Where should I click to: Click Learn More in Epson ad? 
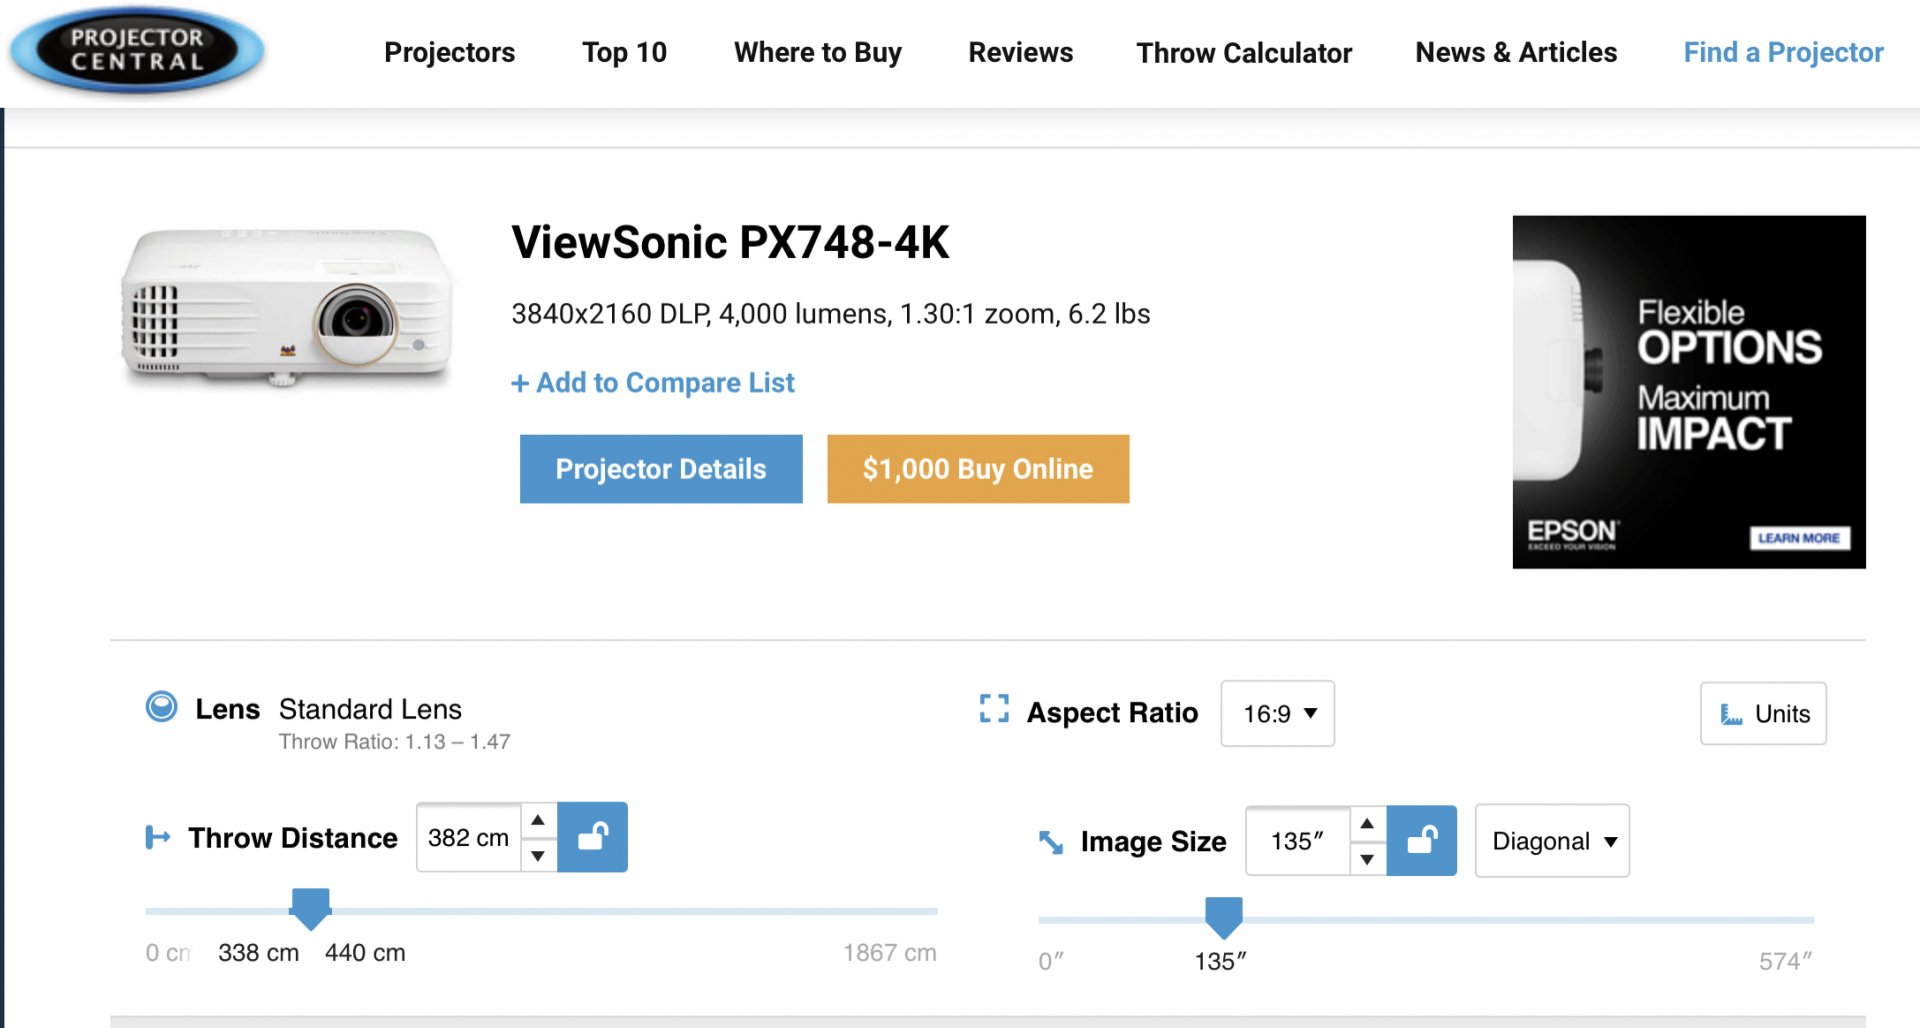tap(1799, 538)
